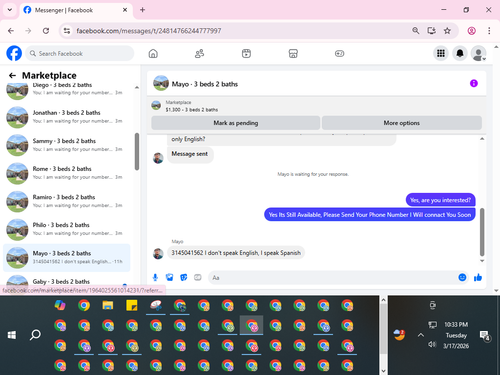Show hidden system tray icons
Image resolution: width=500 pixels, height=375 pixels.
(421, 335)
